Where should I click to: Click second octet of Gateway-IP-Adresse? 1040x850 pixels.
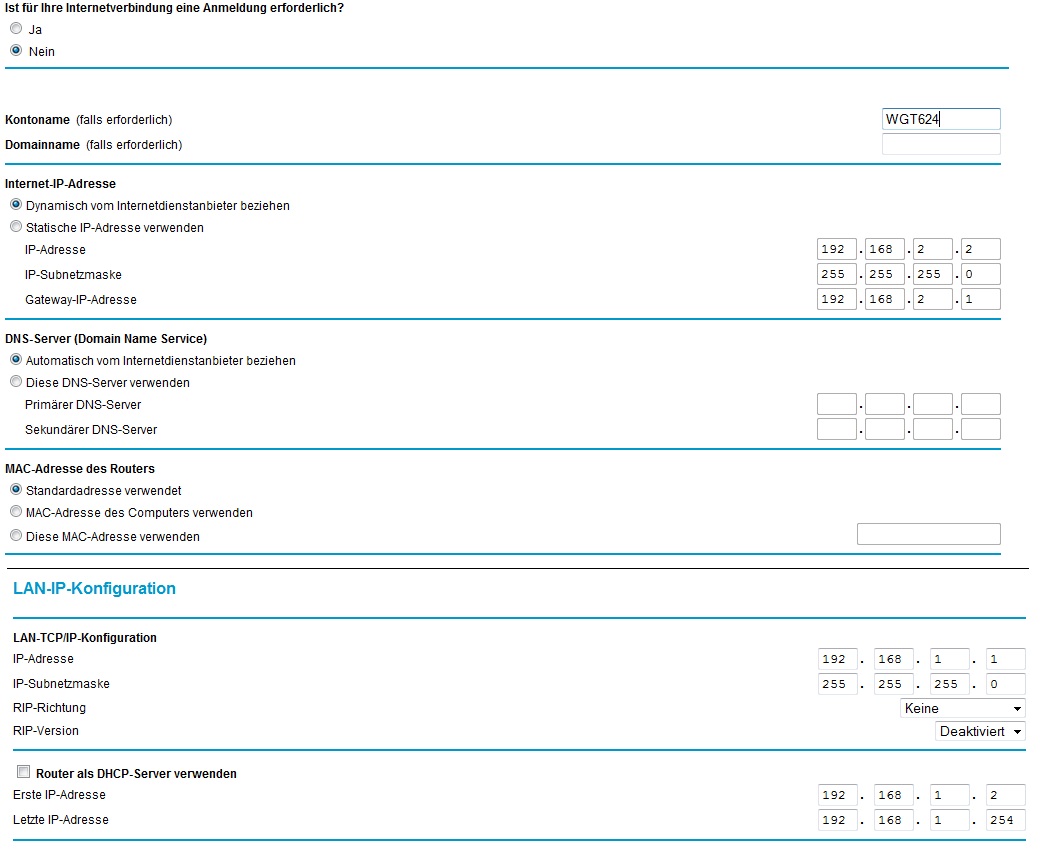(x=885, y=299)
